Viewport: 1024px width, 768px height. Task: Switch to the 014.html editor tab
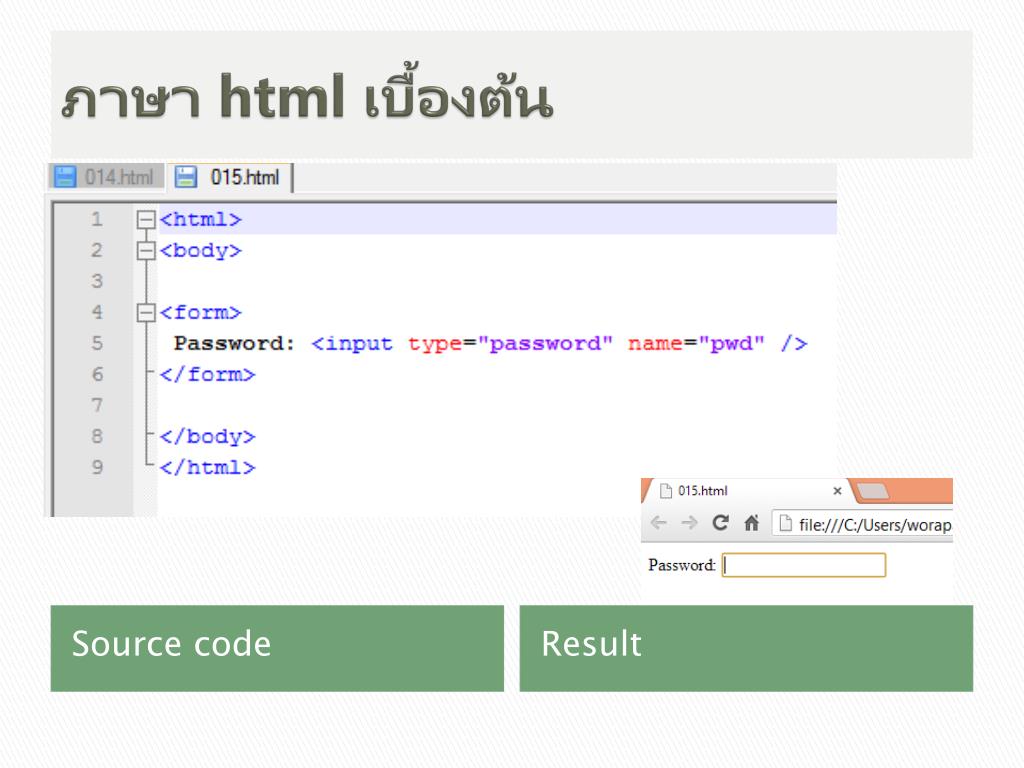point(106,177)
